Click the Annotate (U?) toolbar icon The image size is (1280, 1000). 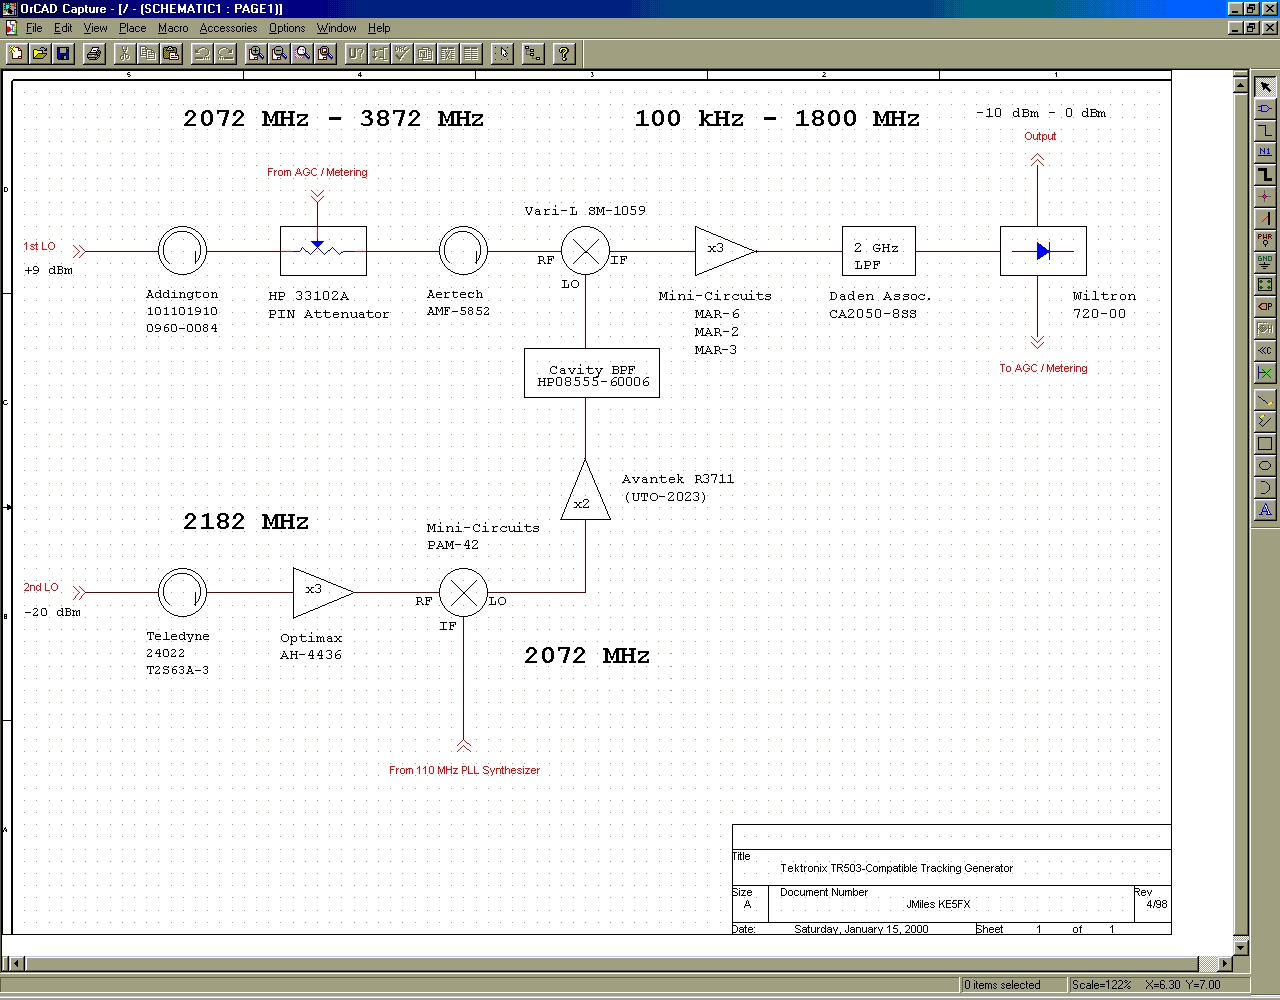[x=356, y=53]
